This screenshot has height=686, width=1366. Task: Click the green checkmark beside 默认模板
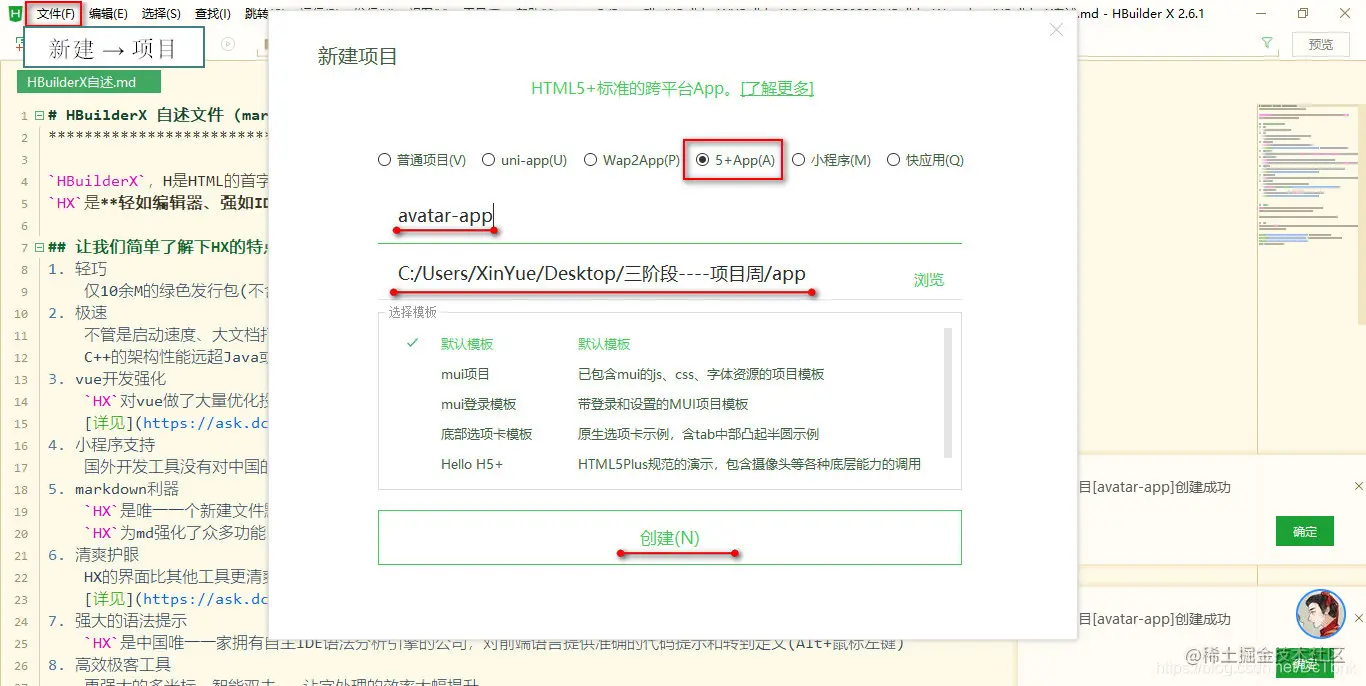[413, 343]
